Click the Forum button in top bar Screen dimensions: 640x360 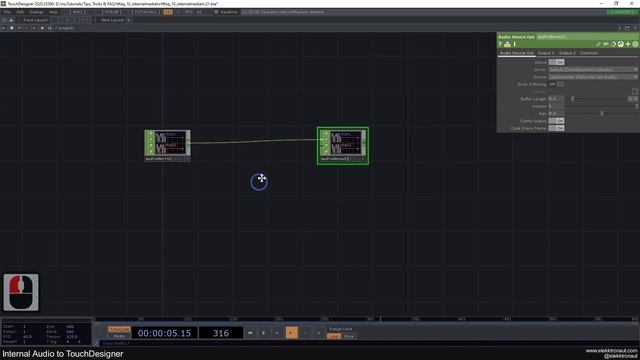click(x=111, y=12)
